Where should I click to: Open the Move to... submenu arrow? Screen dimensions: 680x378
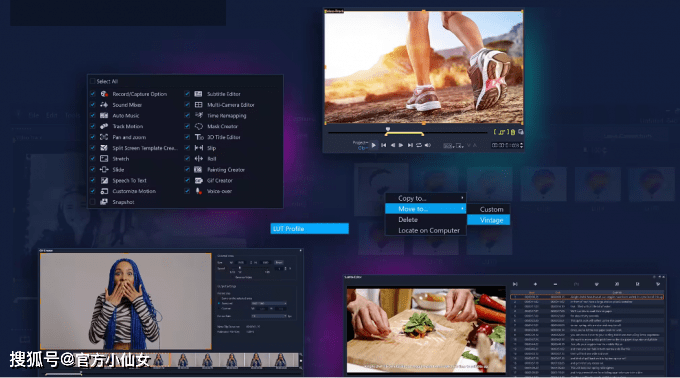pos(462,209)
